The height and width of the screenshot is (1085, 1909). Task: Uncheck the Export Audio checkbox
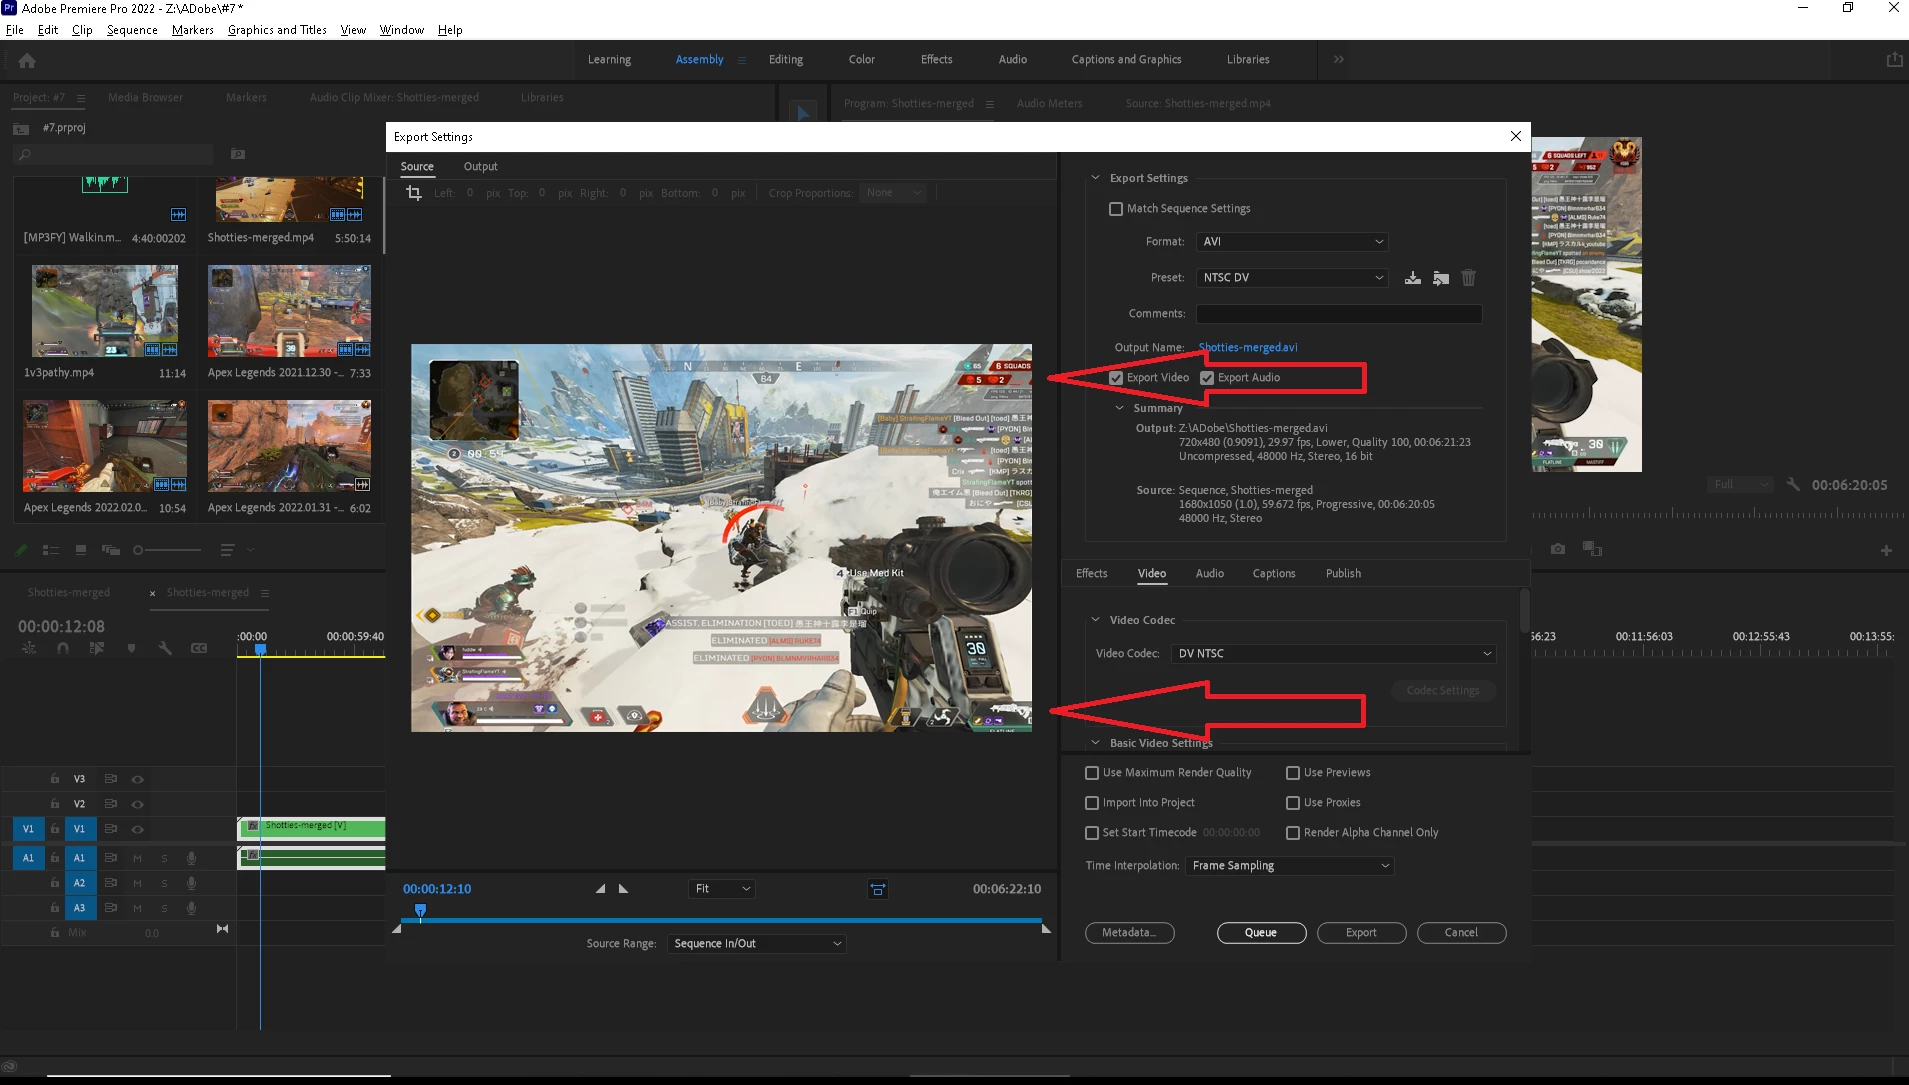click(1207, 378)
